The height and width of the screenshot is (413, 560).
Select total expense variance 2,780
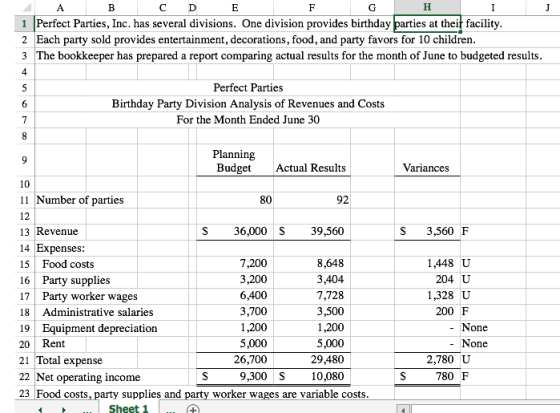[427, 360]
